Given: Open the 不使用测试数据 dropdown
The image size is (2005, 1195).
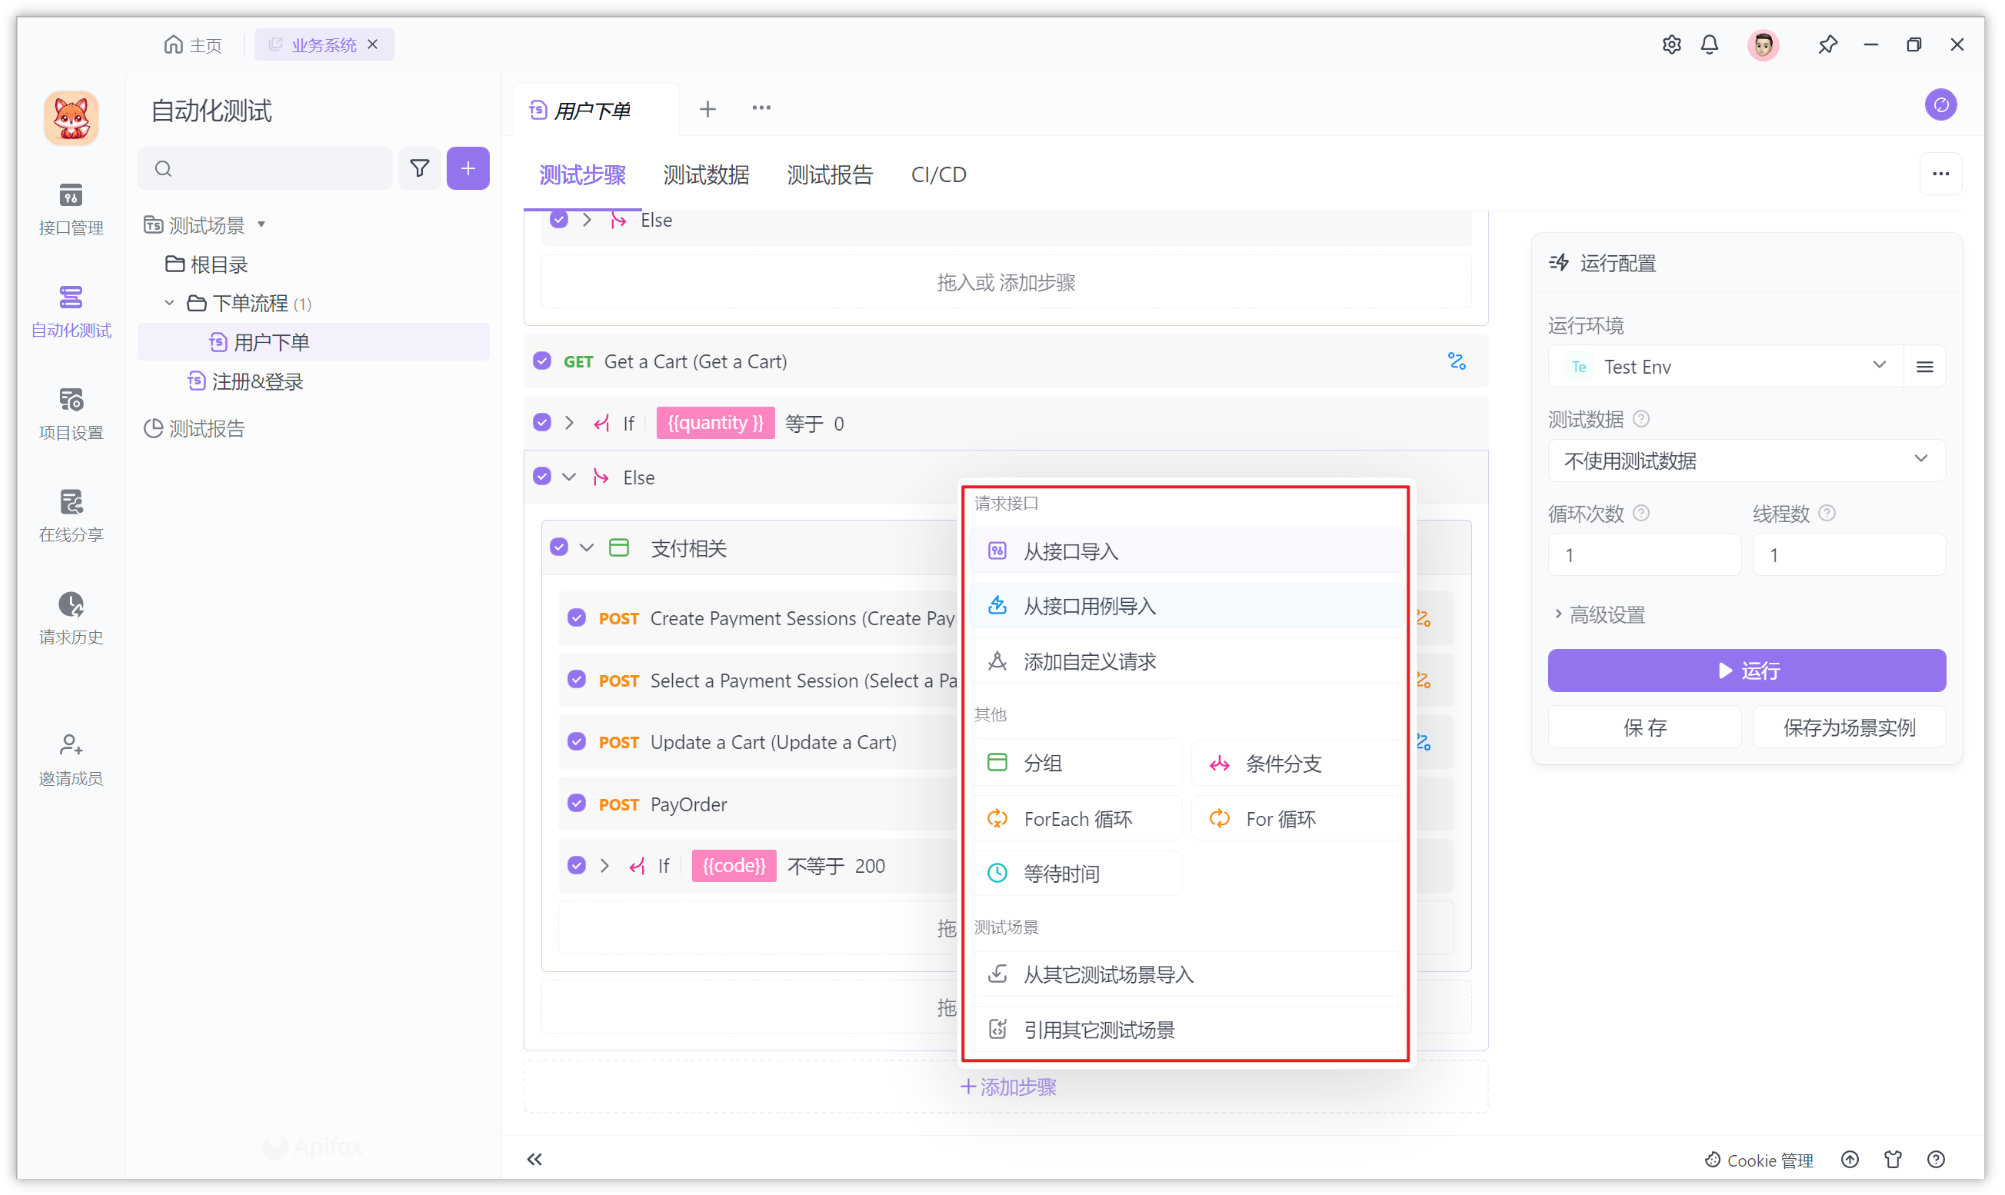Looking at the screenshot, I should click(1745, 459).
